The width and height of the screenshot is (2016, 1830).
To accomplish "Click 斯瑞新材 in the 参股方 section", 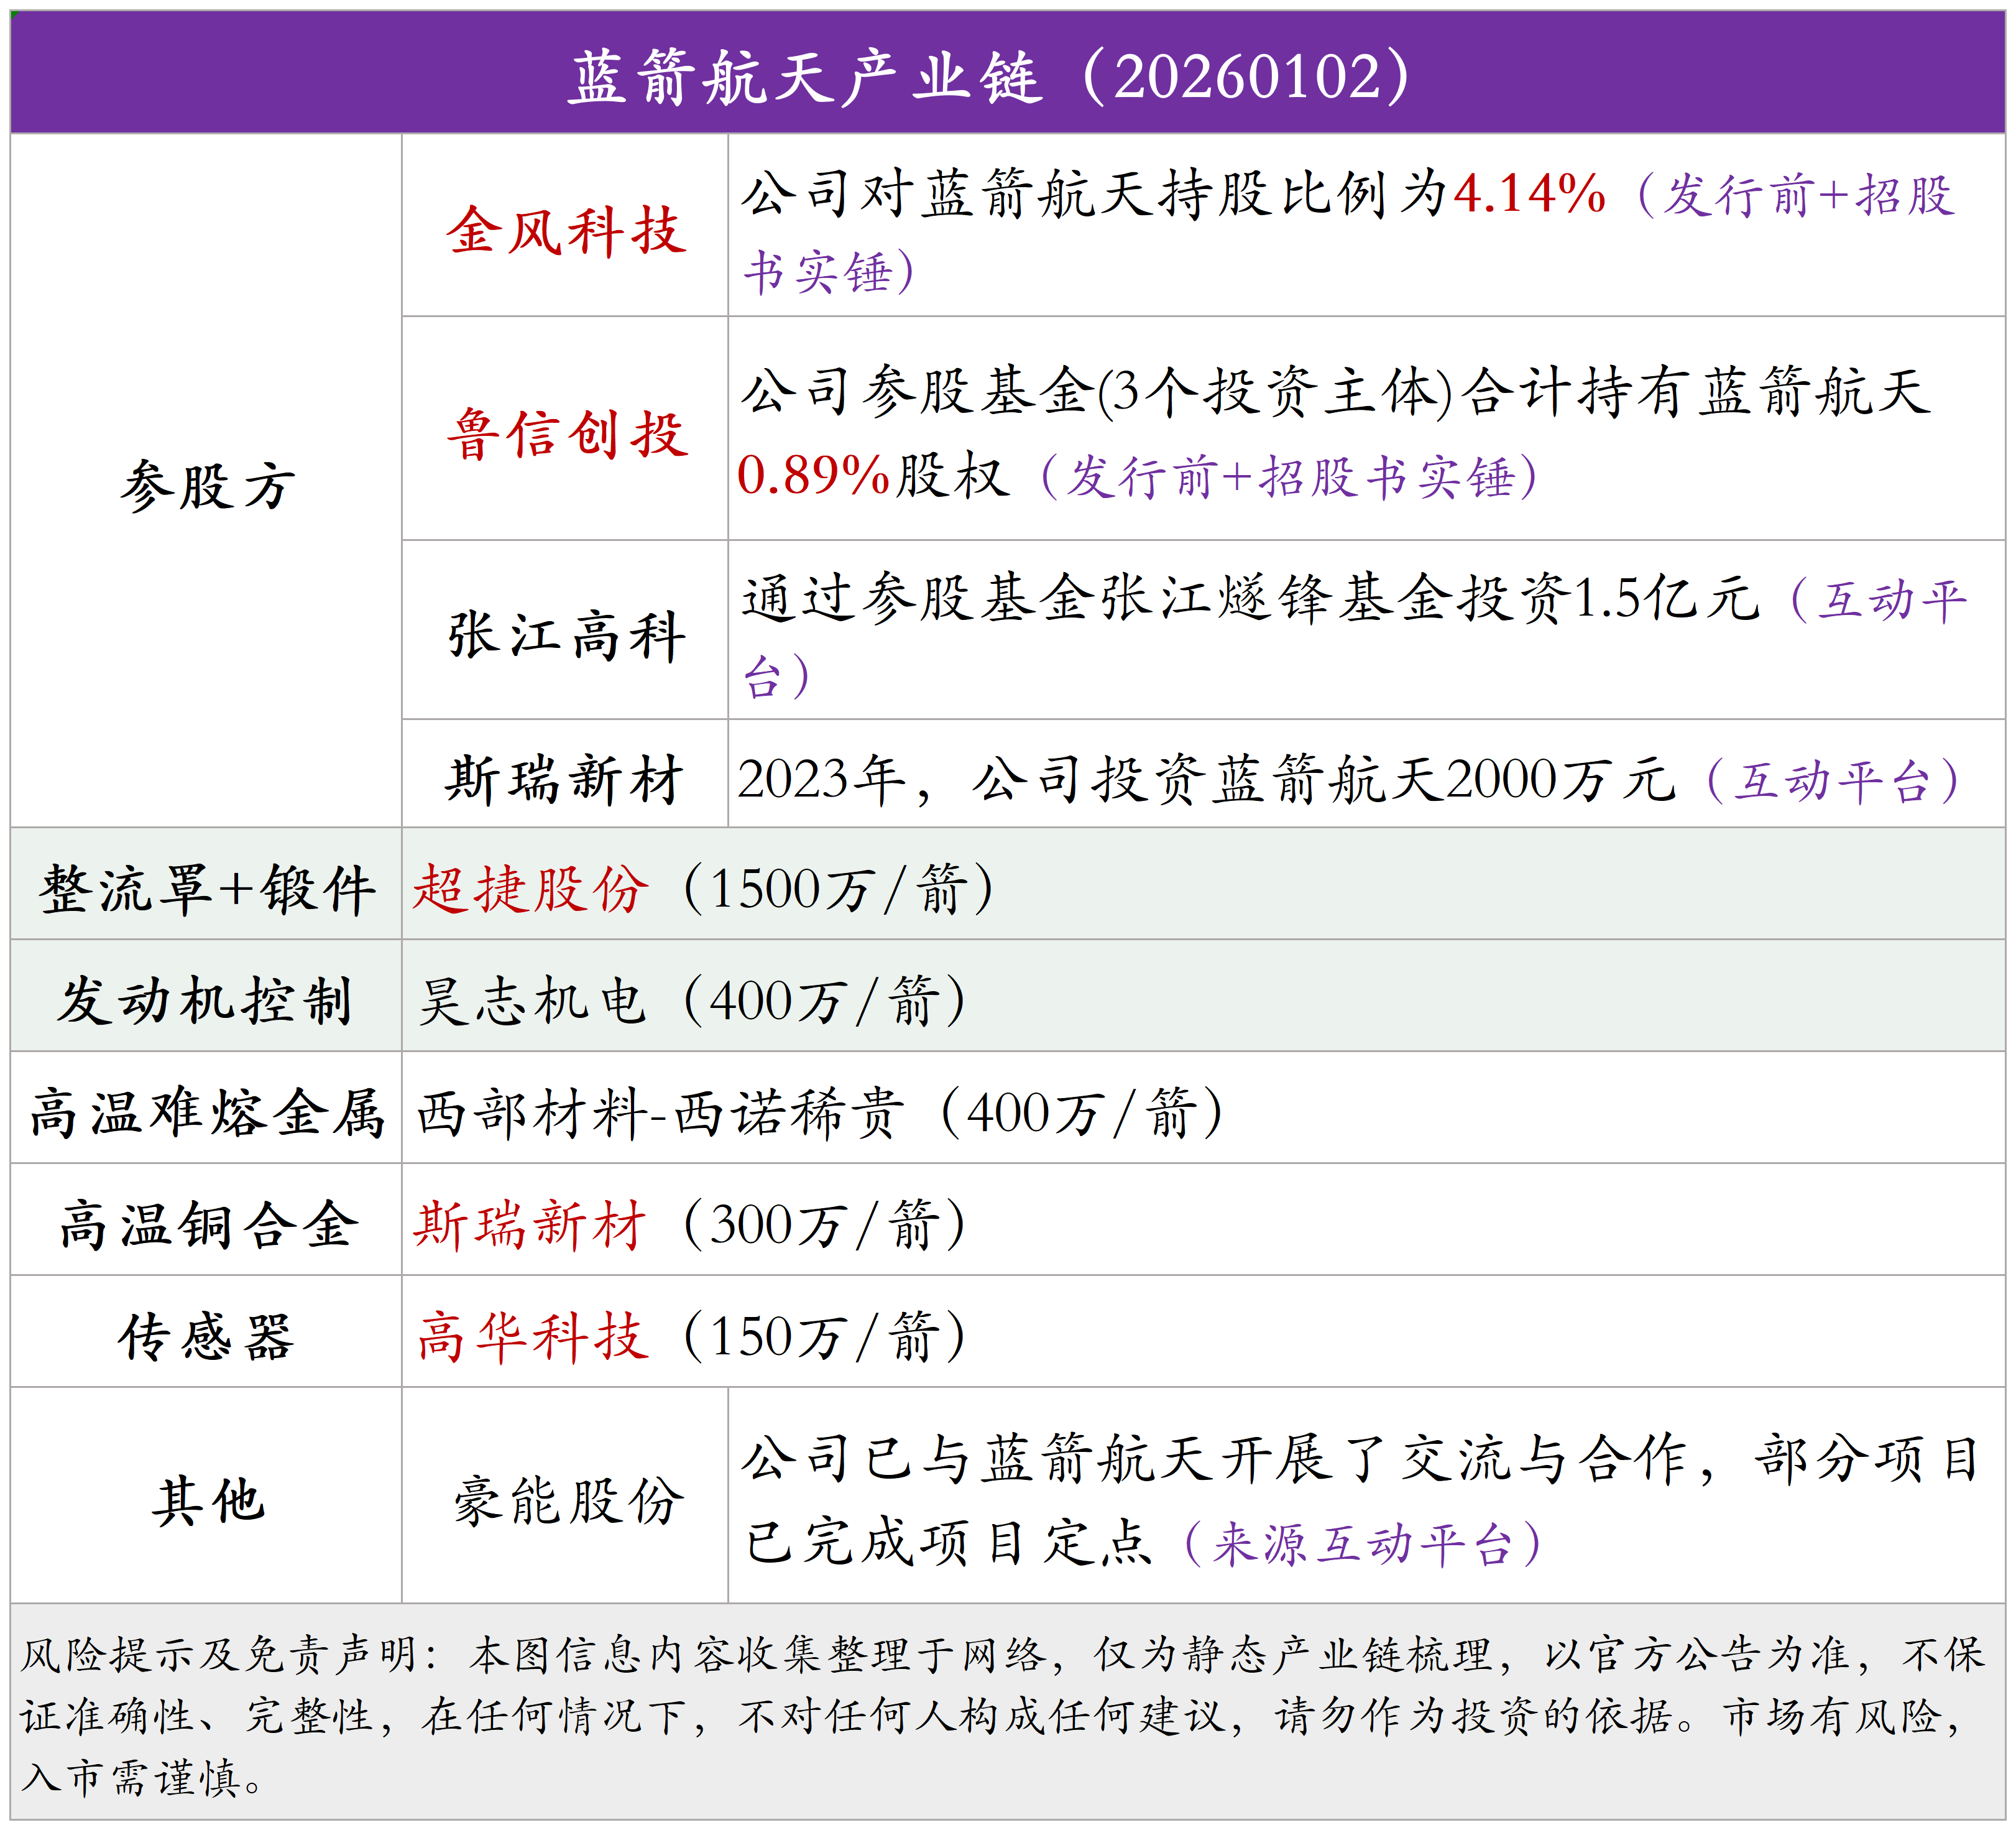I will click(566, 779).
